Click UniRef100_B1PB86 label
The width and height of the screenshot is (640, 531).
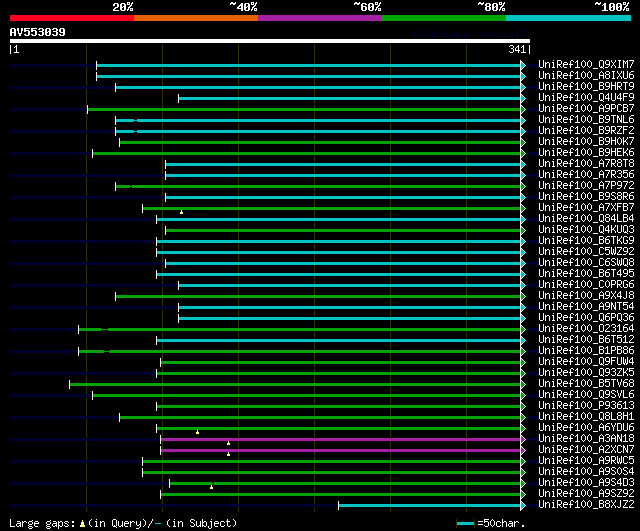[x=586, y=351]
